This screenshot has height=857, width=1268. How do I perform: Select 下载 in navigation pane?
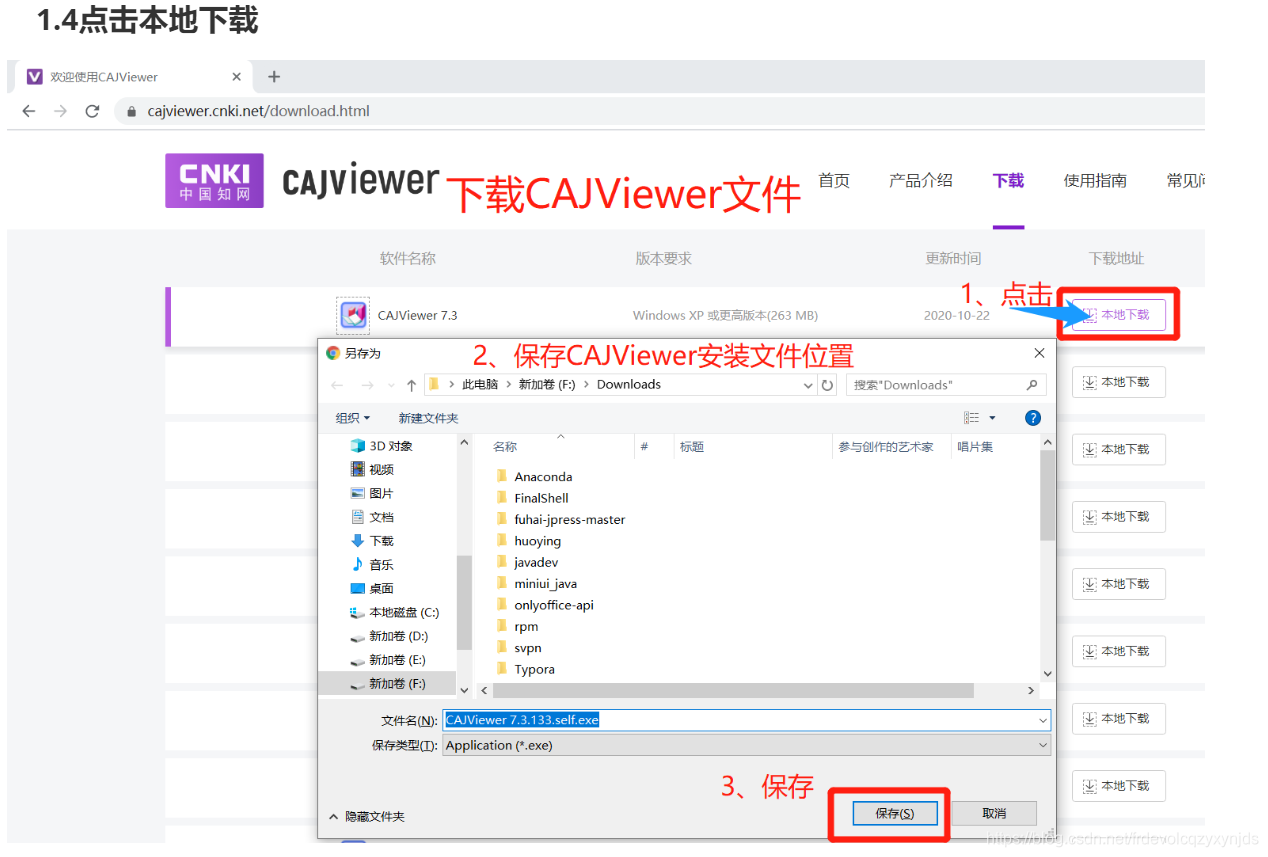[x=372, y=541]
